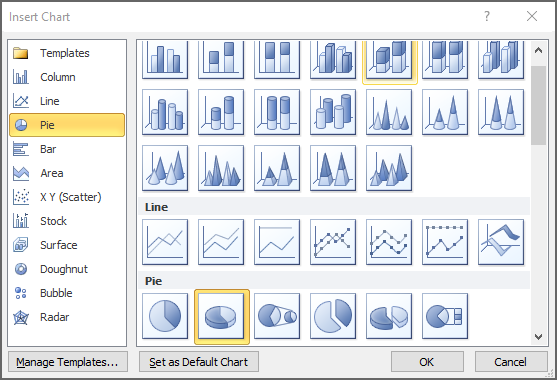Image resolution: width=557 pixels, height=380 pixels.
Task: Click the Manage Templates button
Action: tap(67, 362)
